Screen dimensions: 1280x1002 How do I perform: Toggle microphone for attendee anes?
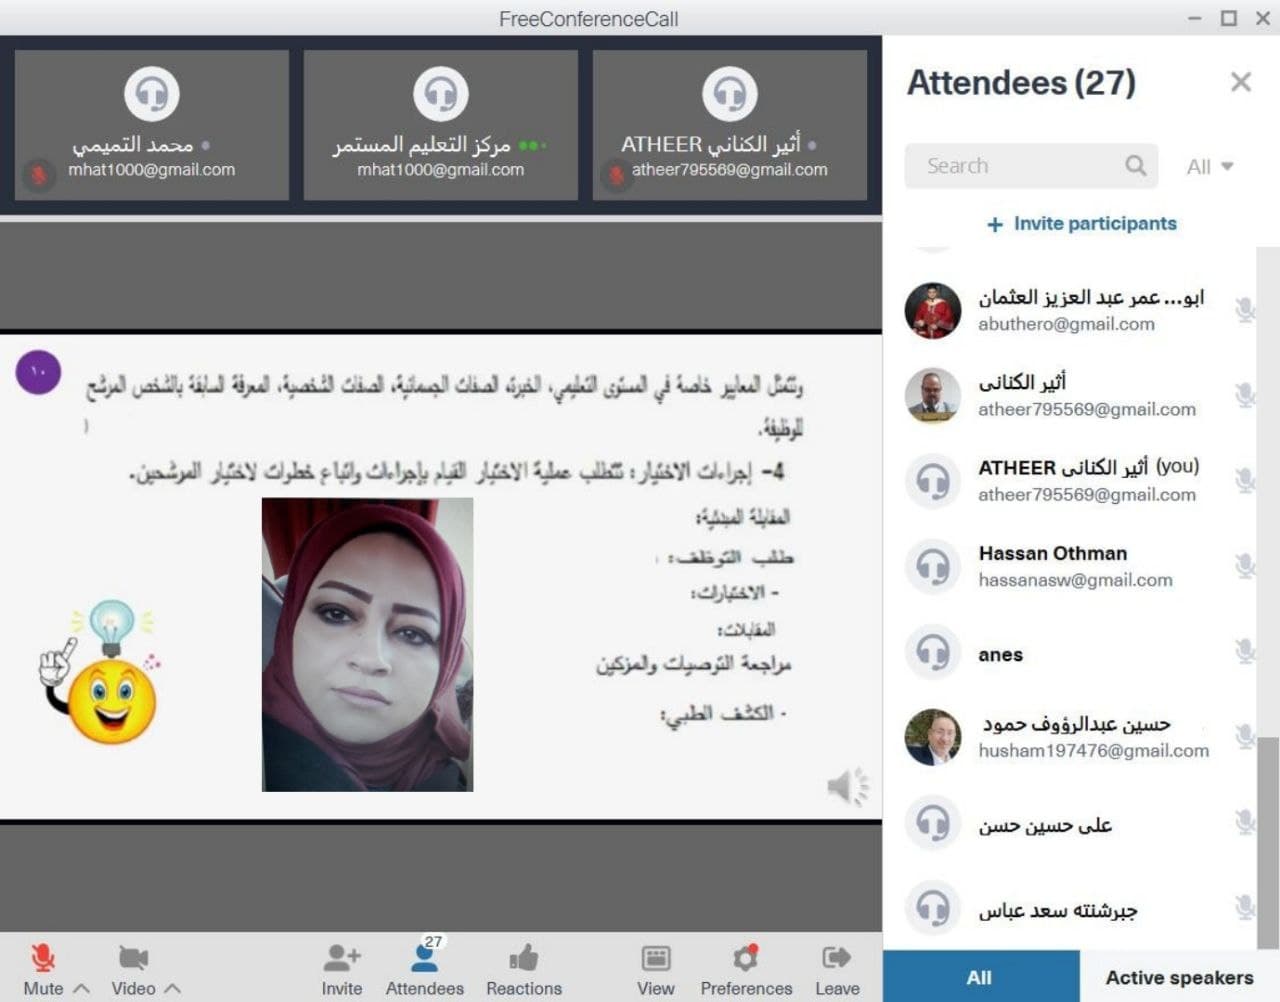click(1245, 651)
